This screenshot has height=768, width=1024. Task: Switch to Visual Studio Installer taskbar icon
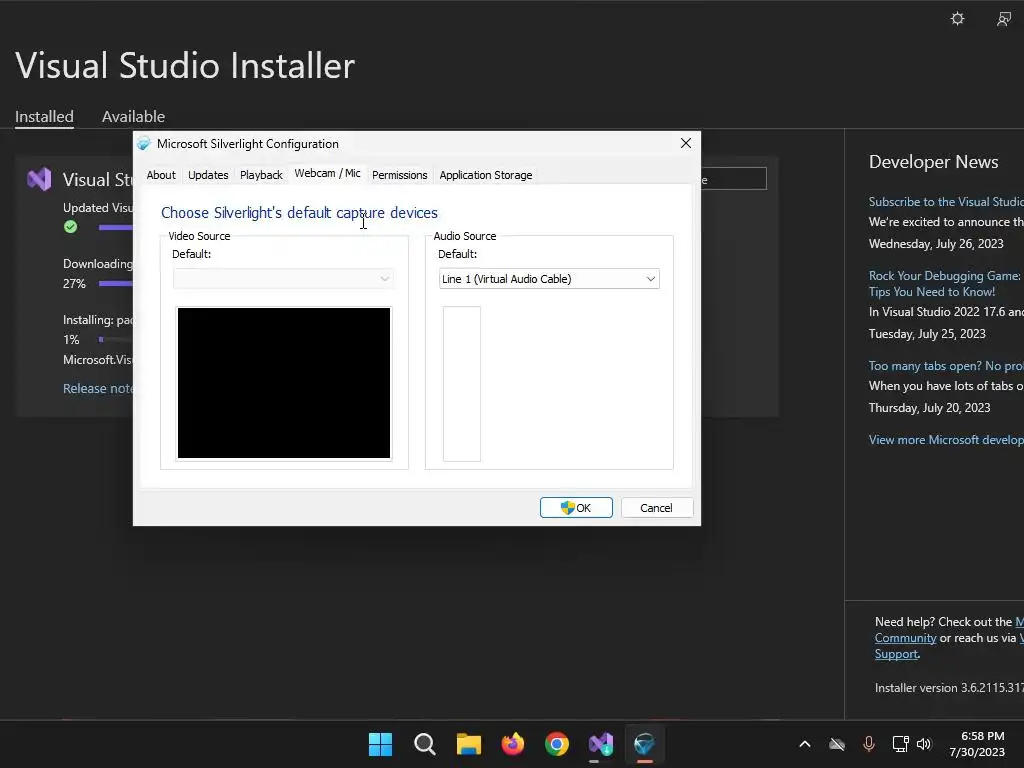point(601,744)
